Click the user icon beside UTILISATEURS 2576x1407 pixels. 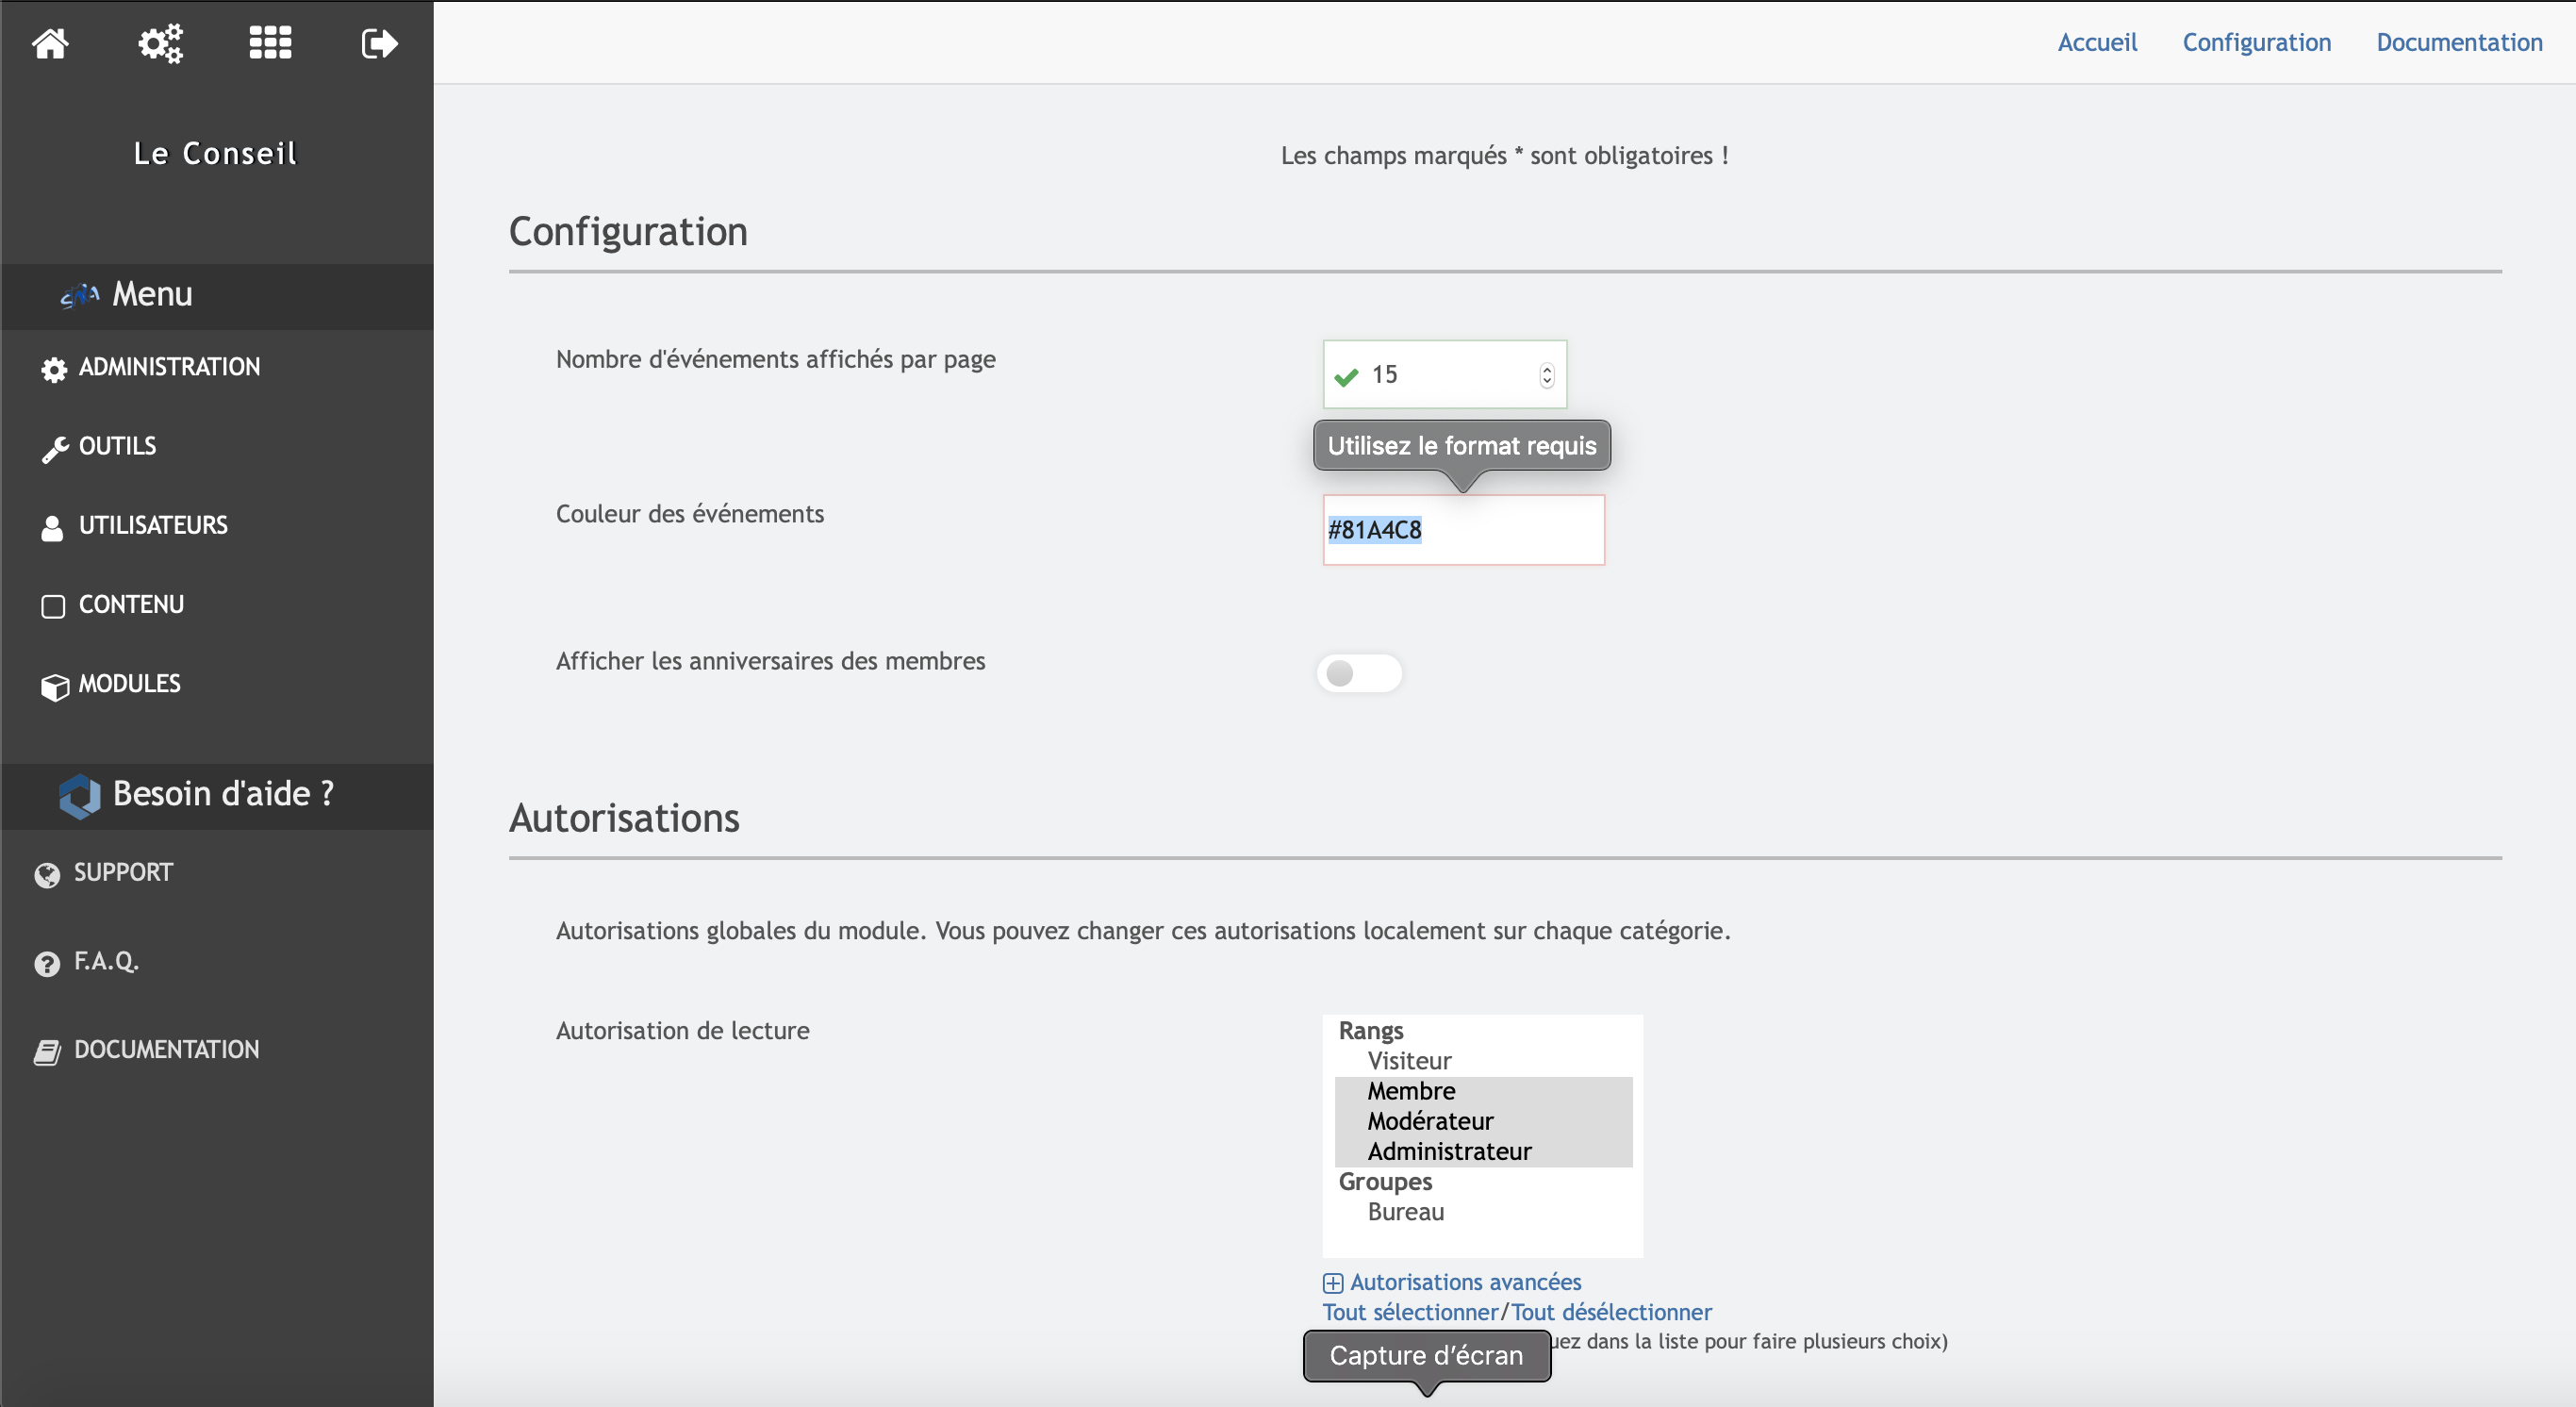tap(52, 528)
